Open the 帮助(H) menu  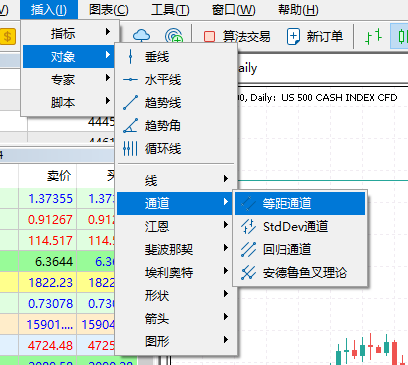[298, 10]
